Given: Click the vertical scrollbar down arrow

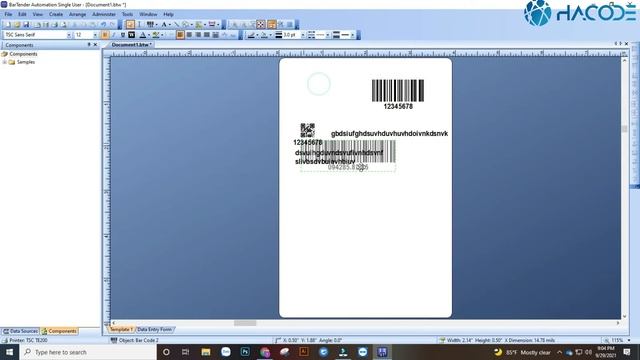Looking at the screenshot, I should click(x=624, y=316).
